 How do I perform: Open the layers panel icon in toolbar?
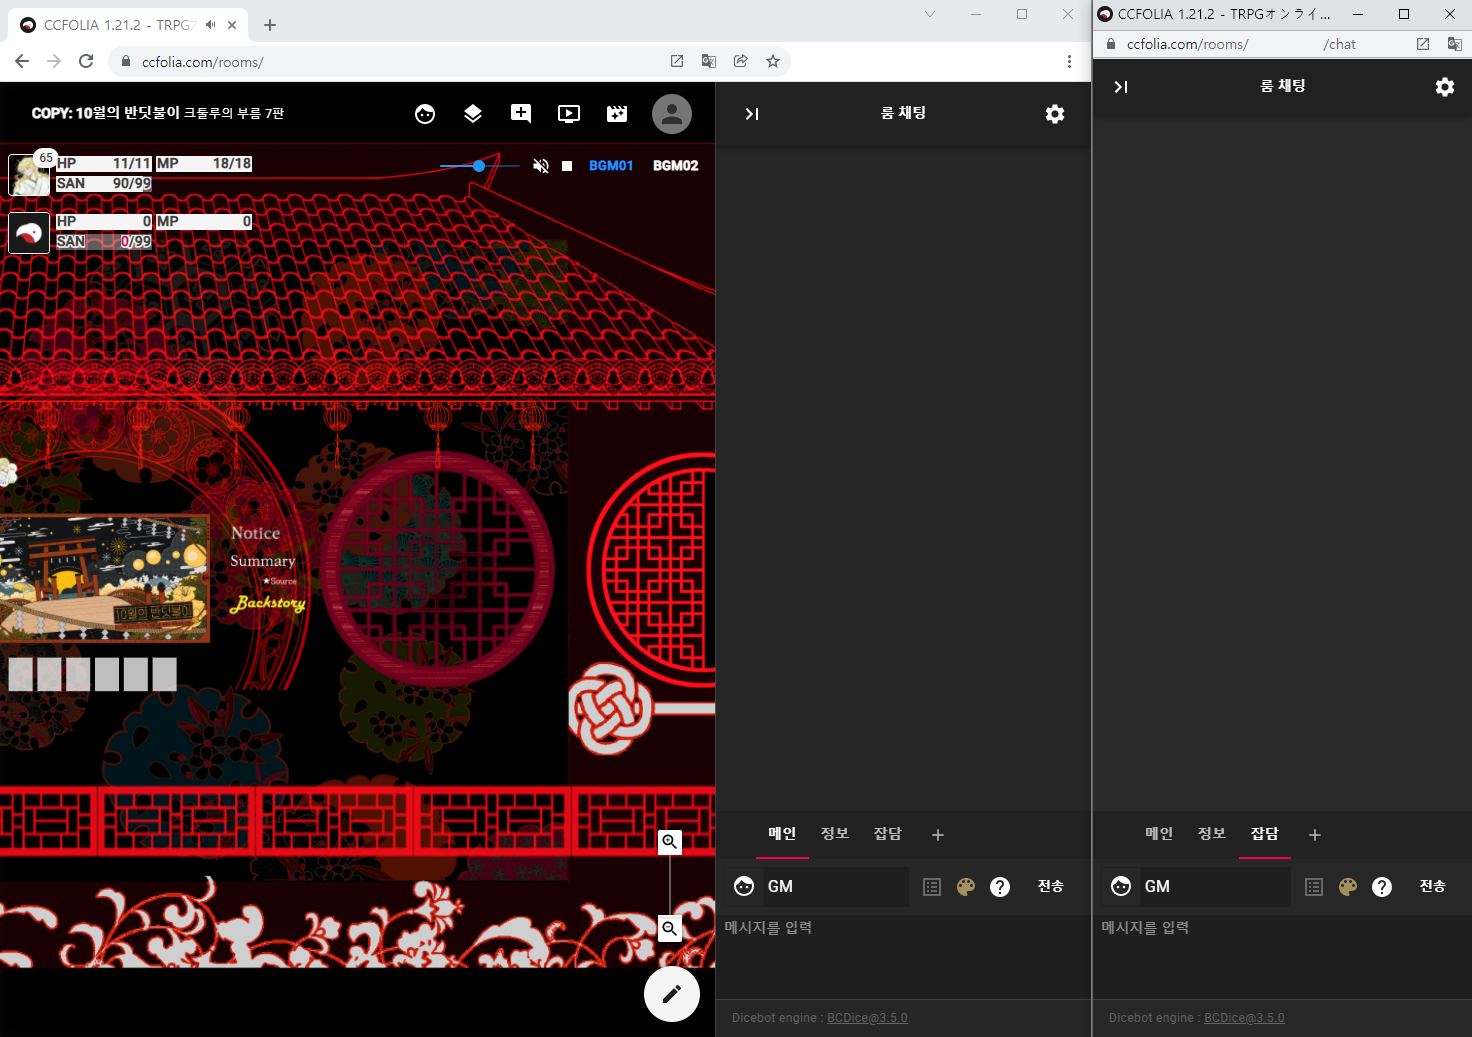pyautogui.click(x=473, y=114)
